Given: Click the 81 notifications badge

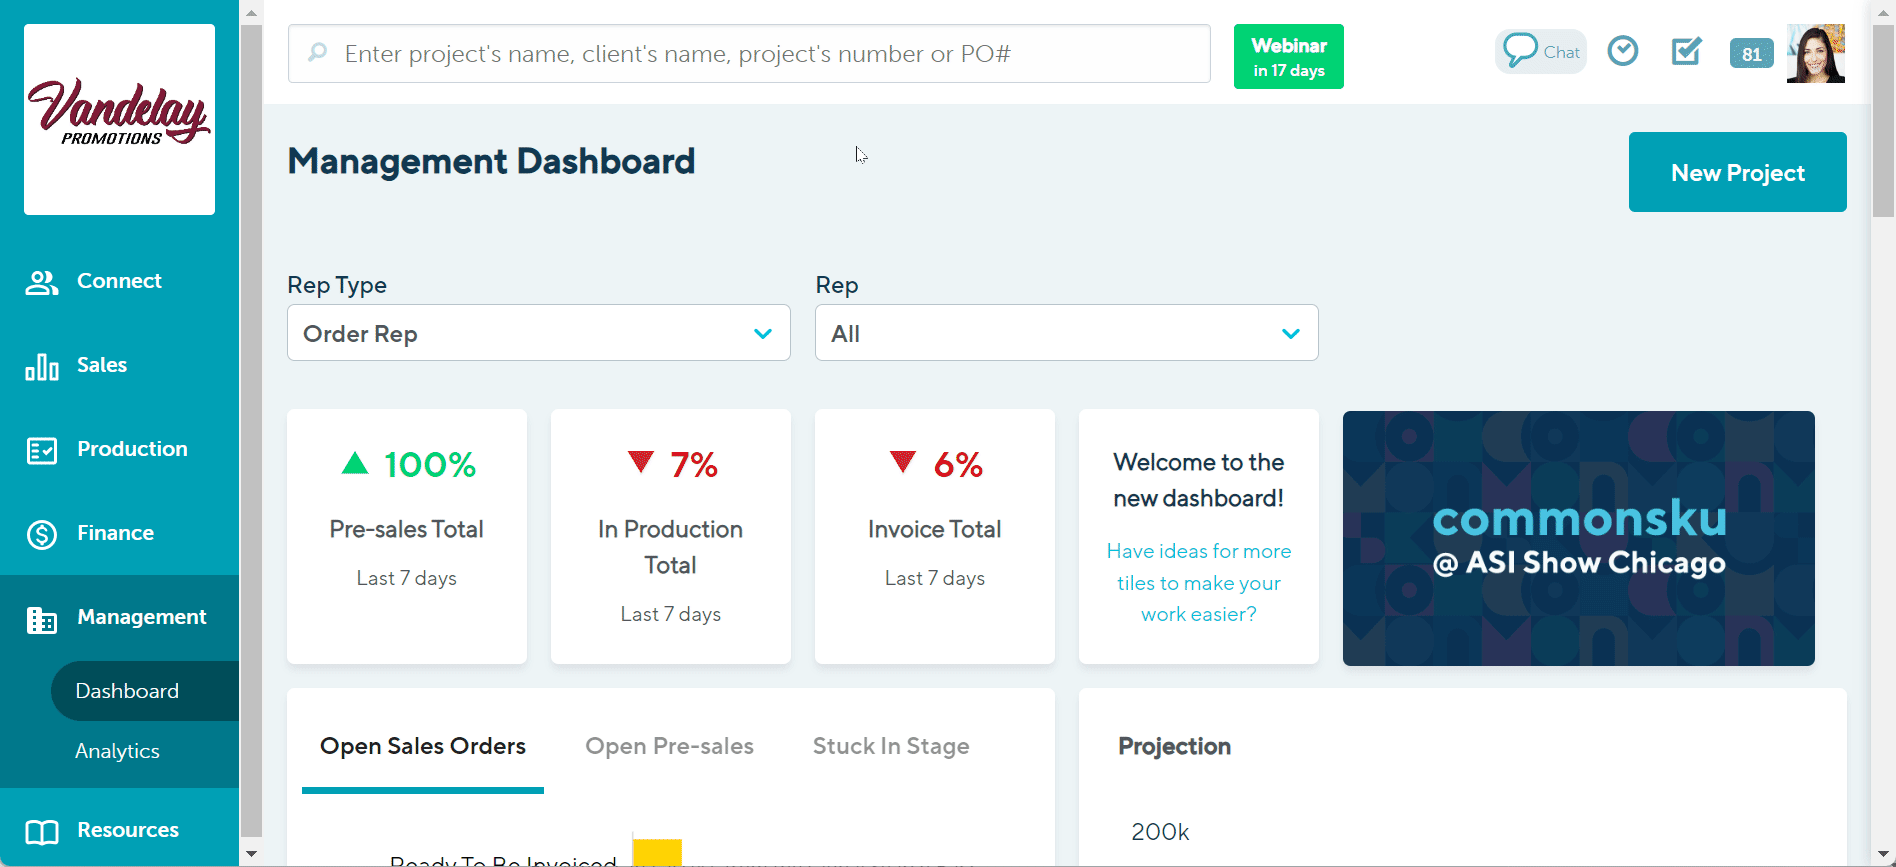Looking at the screenshot, I should point(1751,54).
